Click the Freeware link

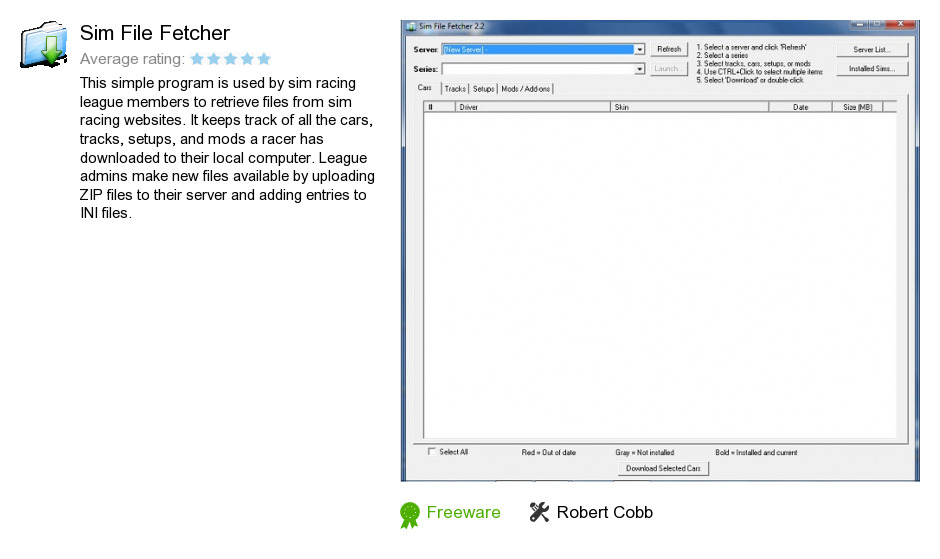[x=463, y=512]
